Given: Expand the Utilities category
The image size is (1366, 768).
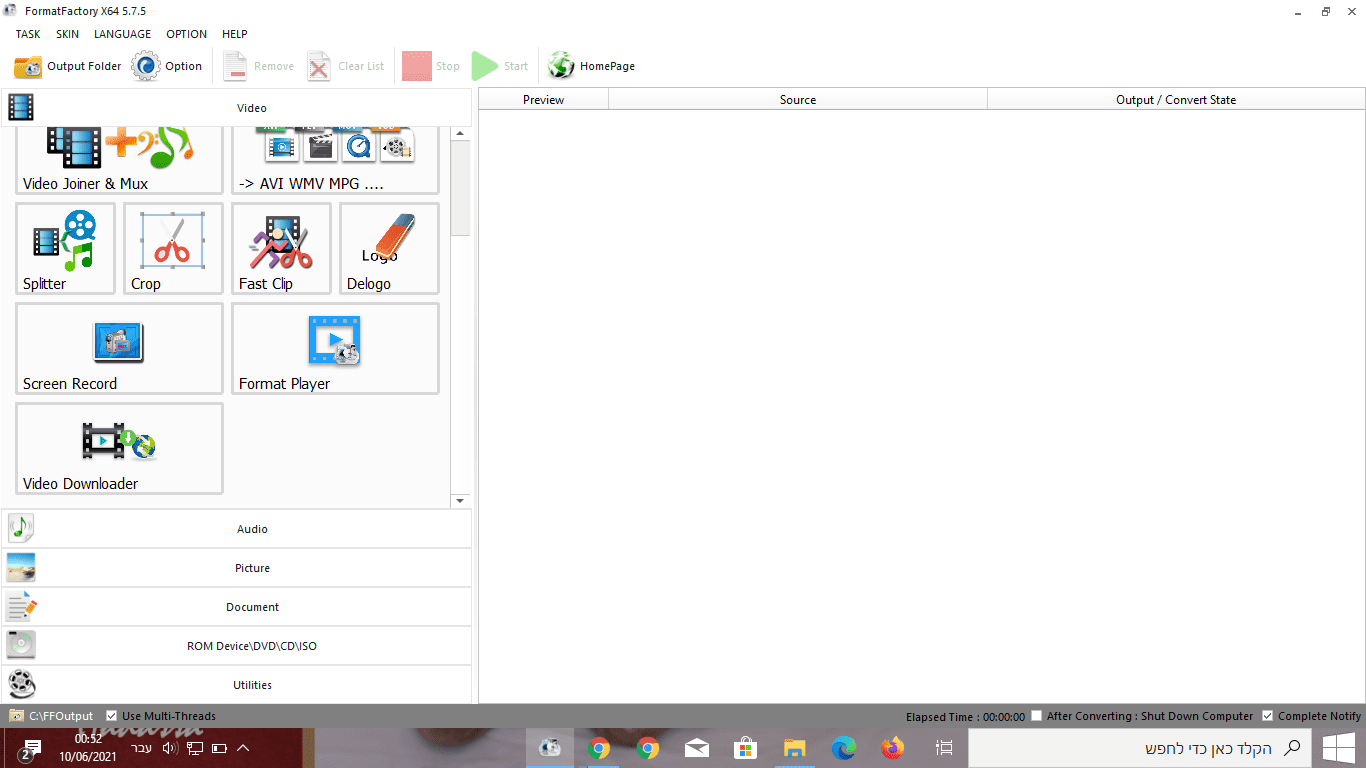Looking at the screenshot, I should click(236, 685).
